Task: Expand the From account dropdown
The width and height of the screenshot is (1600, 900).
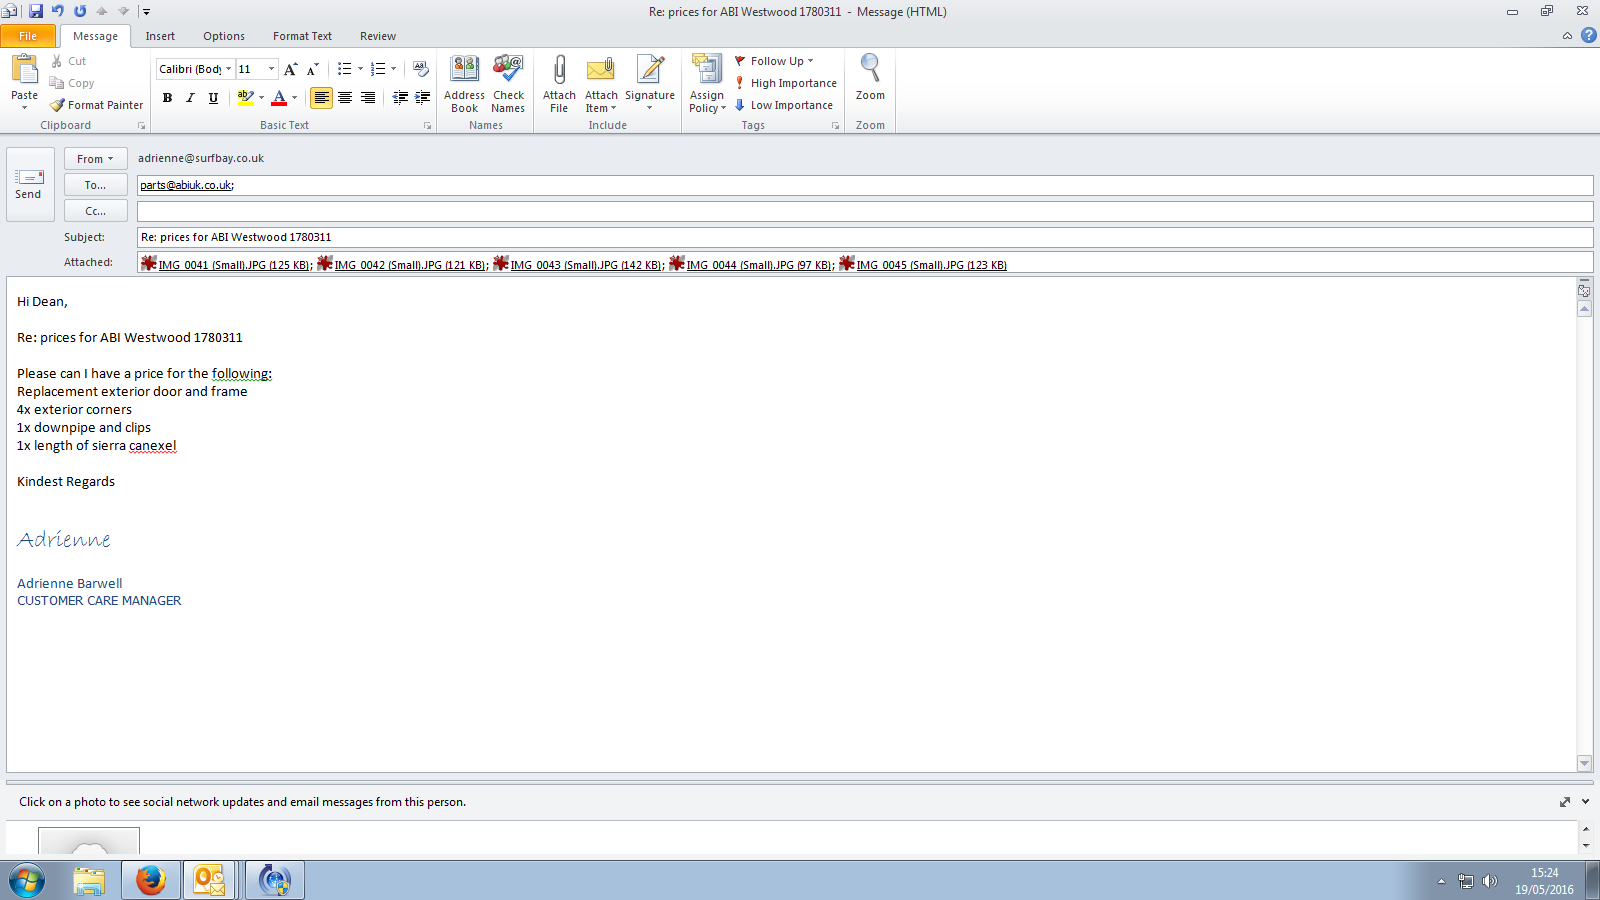Action: coord(96,159)
